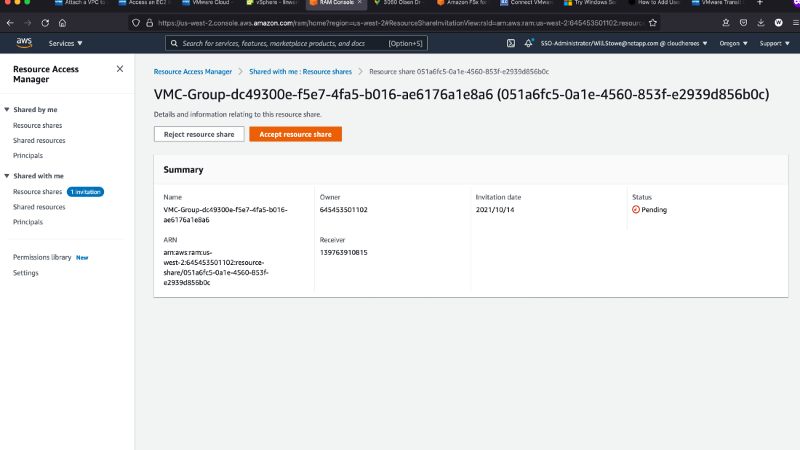
Task: Switch to the Attach a VPC browser tab
Action: coord(81,3)
